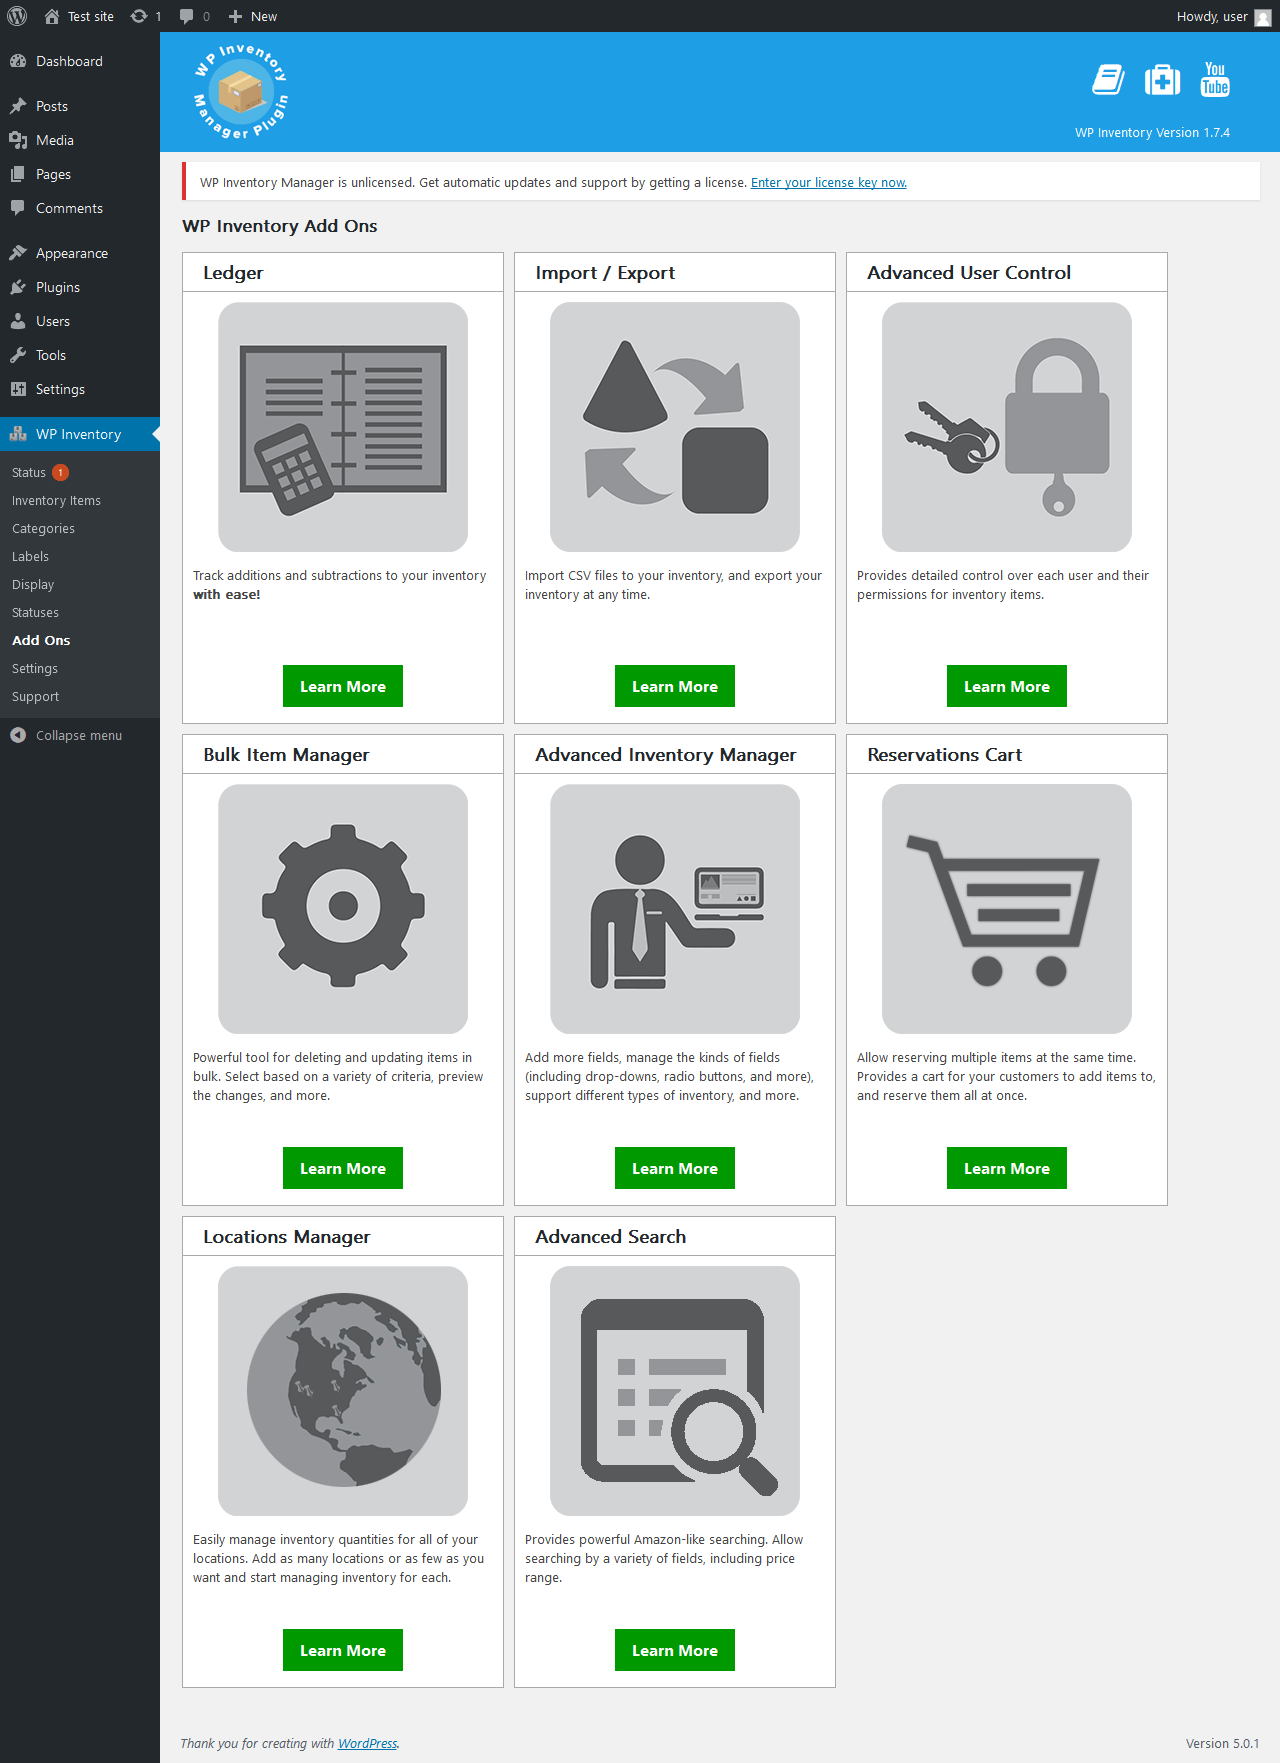Click the Tools wrench icon in sidebar
This screenshot has width=1280, height=1763.
(x=18, y=355)
